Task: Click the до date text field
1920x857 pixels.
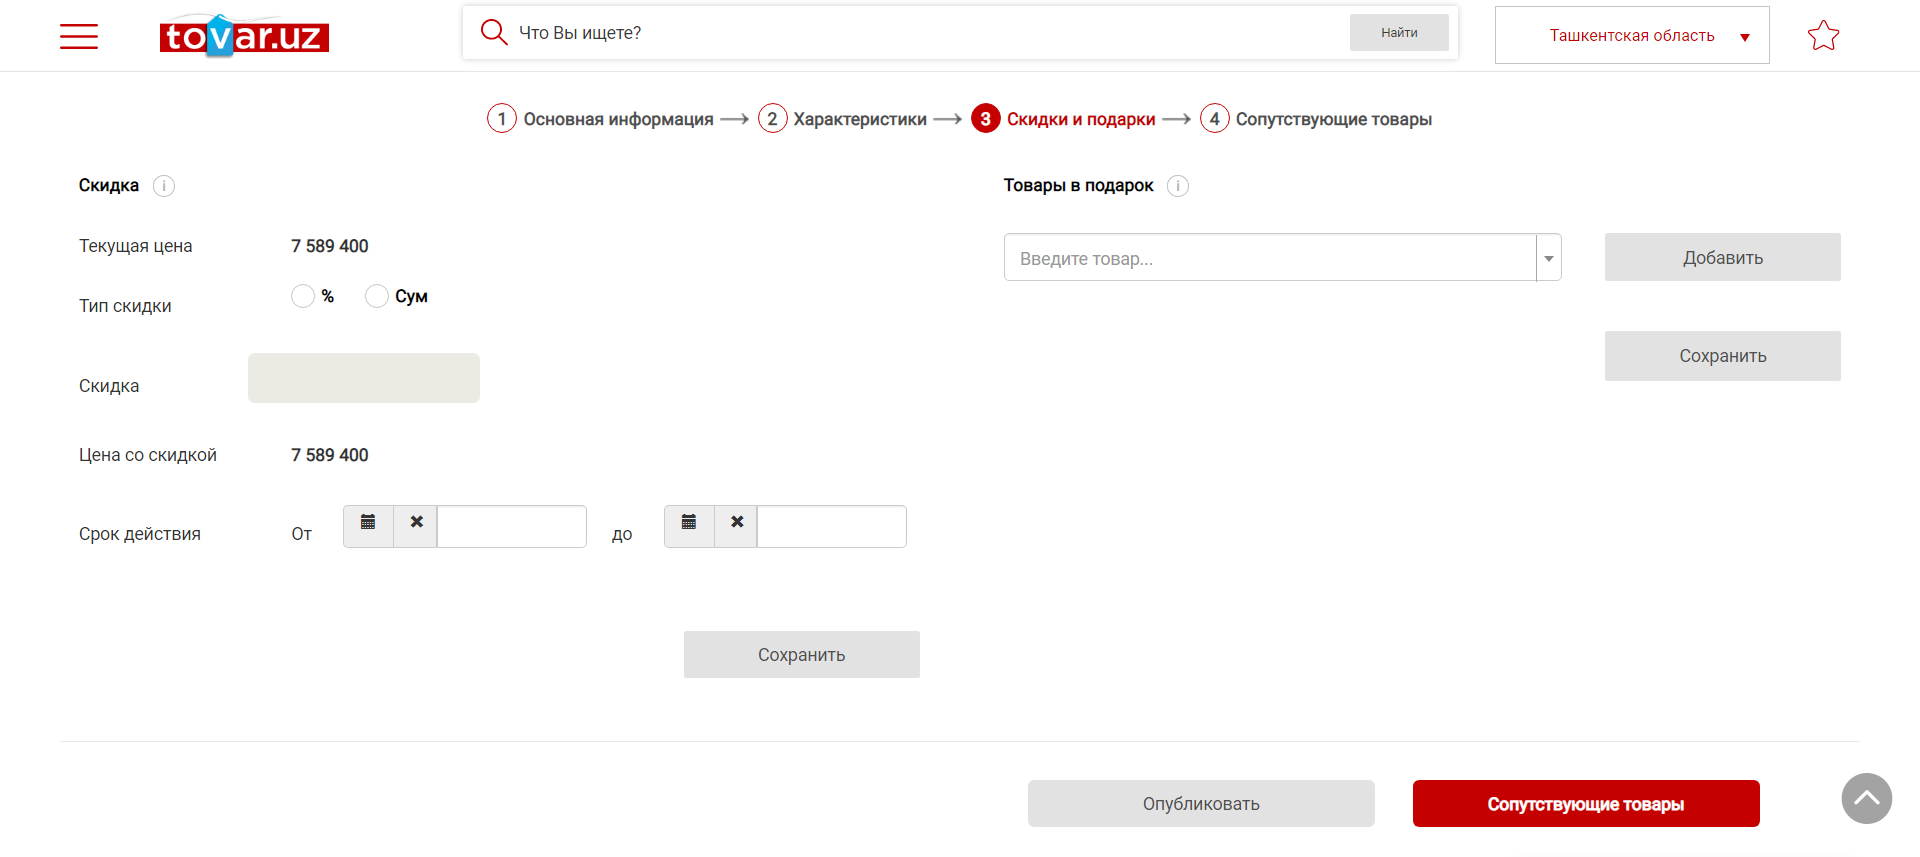Action: point(832,526)
